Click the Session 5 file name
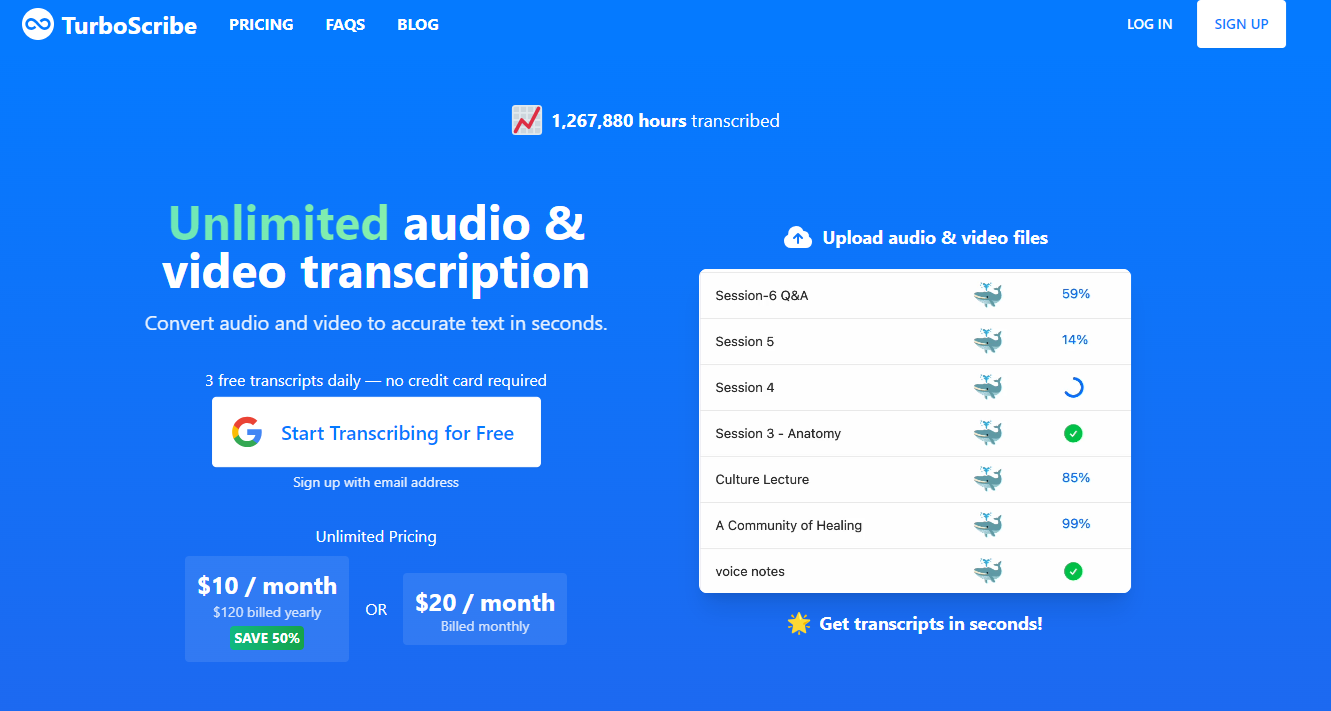This screenshot has height=711, width=1331. click(745, 341)
